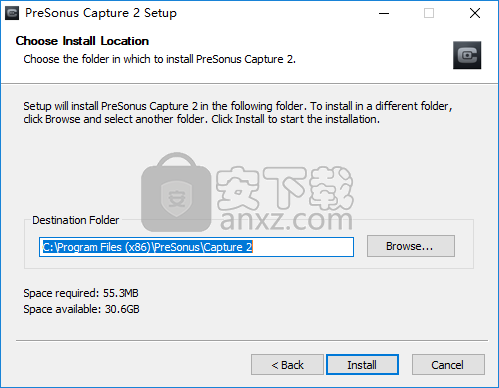Click the greyed-out maximize window button
This screenshot has height=388, width=499.
[429, 13]
